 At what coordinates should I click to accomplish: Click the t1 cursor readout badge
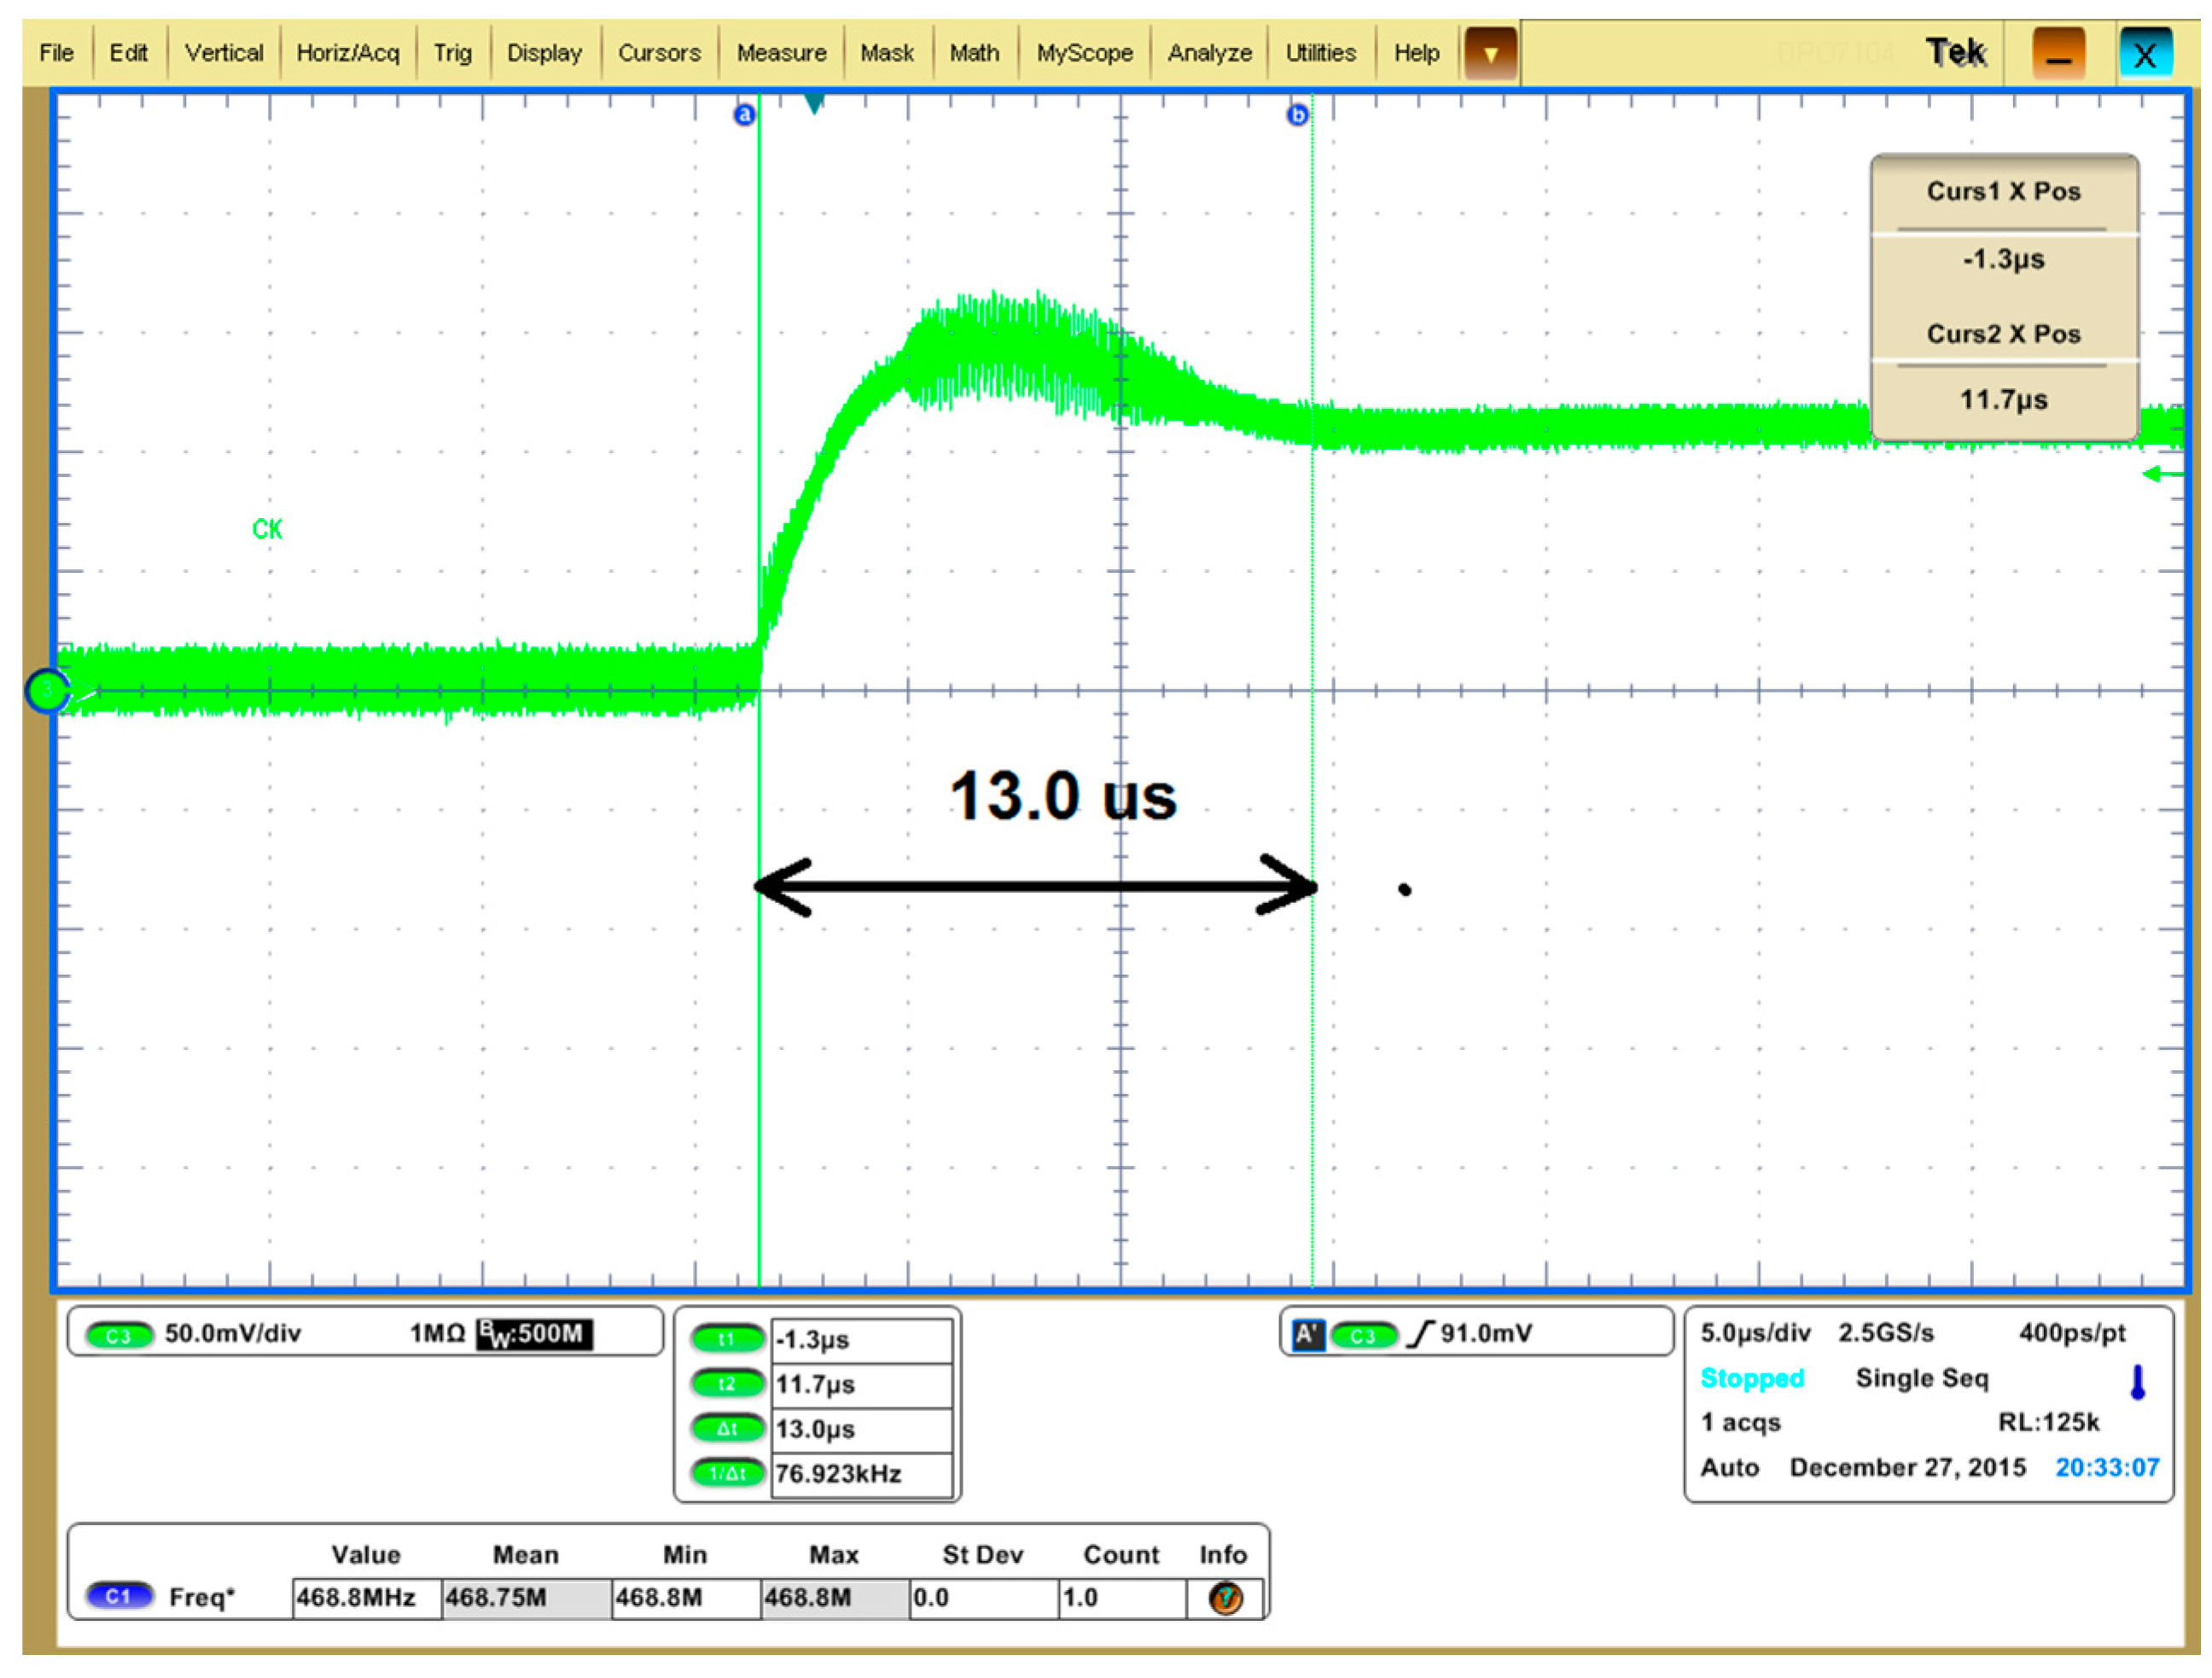click(x=727, y=1339)
